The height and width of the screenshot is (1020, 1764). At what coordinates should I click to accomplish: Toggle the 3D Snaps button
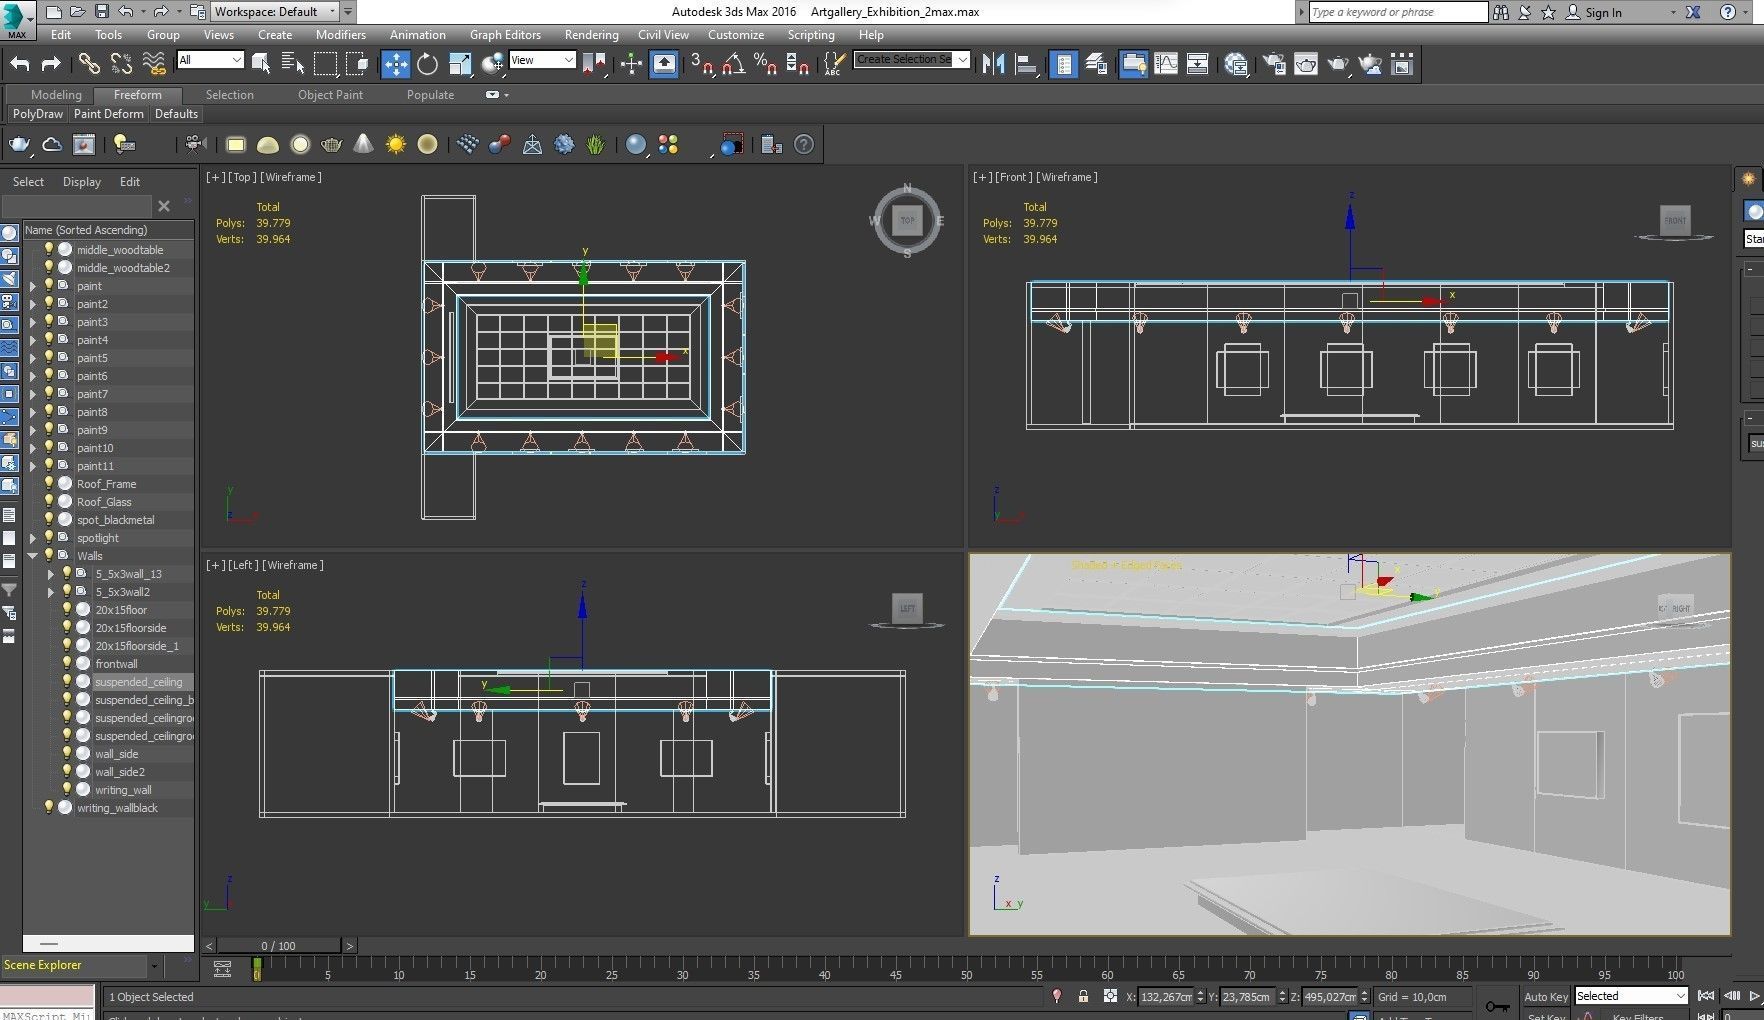click(701, 64)
